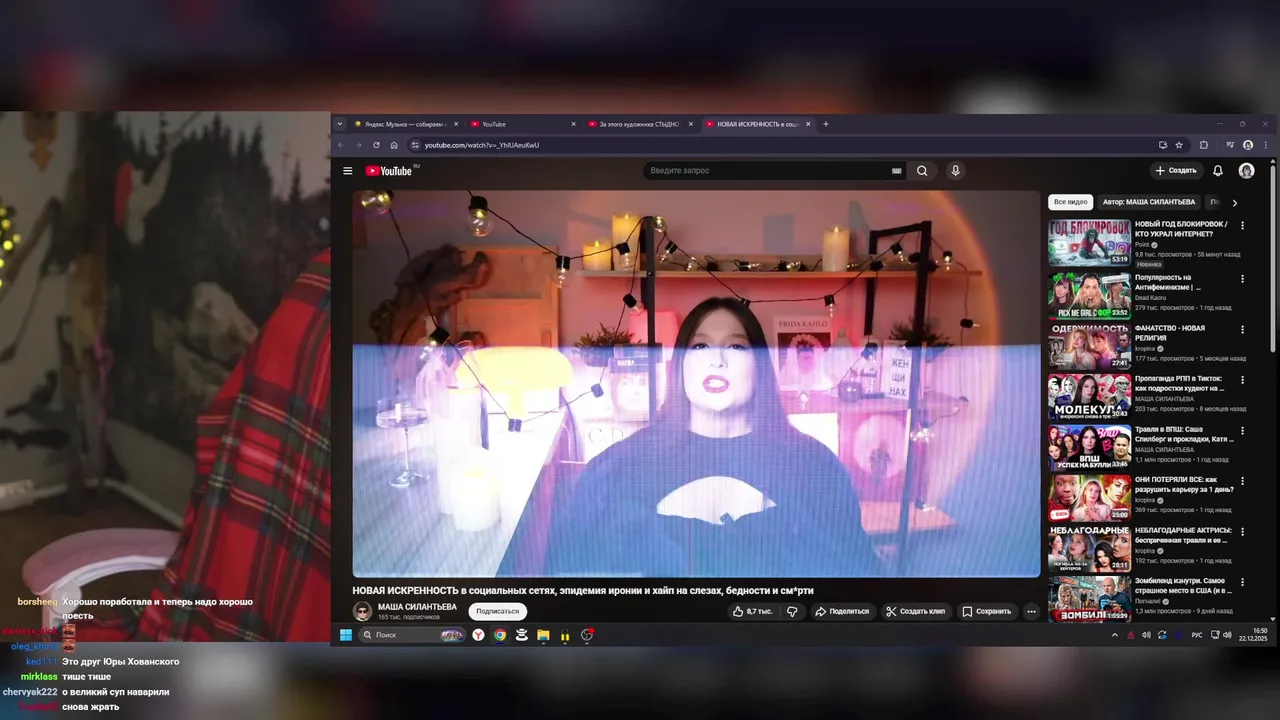Open the browser three-dot menu

(x=1266, y=145)
